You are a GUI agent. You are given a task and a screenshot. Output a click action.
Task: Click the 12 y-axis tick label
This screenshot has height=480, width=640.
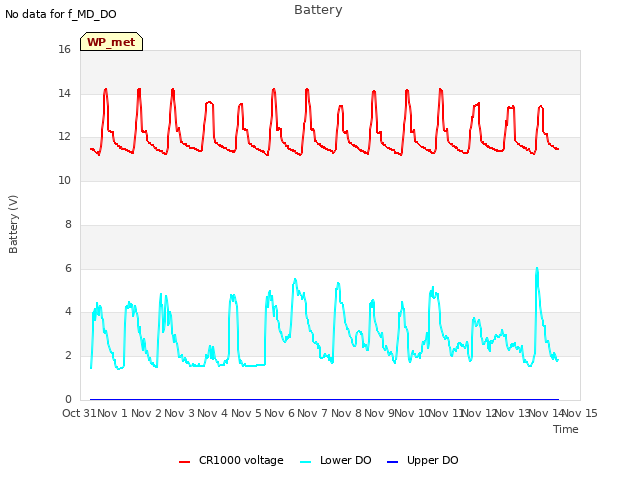click(x=64, y=137)
